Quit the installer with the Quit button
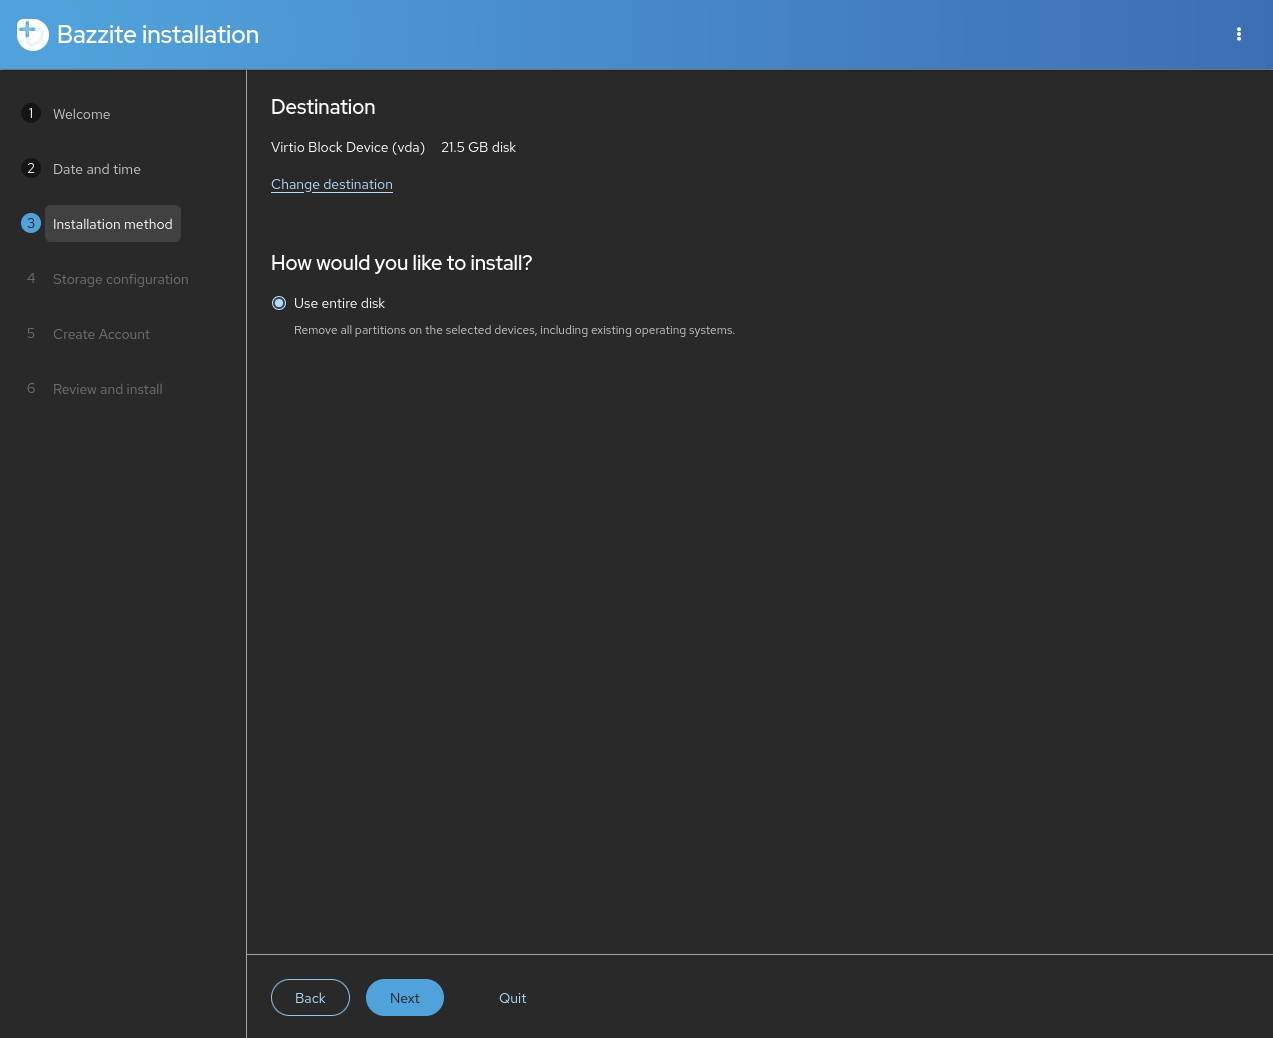This screenshot has height=1038, width=1273. [x=512, y=998]
